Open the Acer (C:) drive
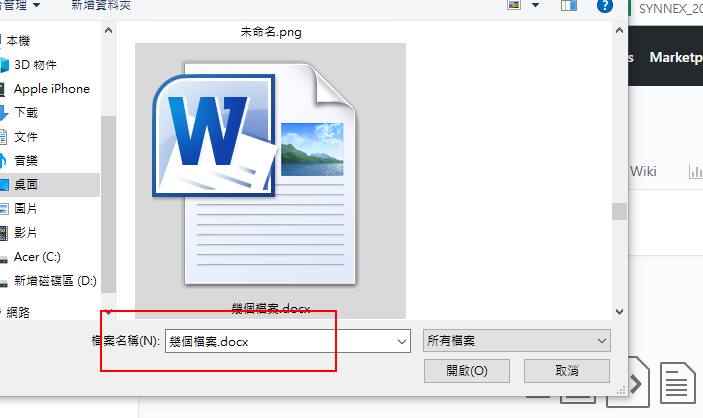The height and width of the screenshot is (418, 703). (37, 257)
